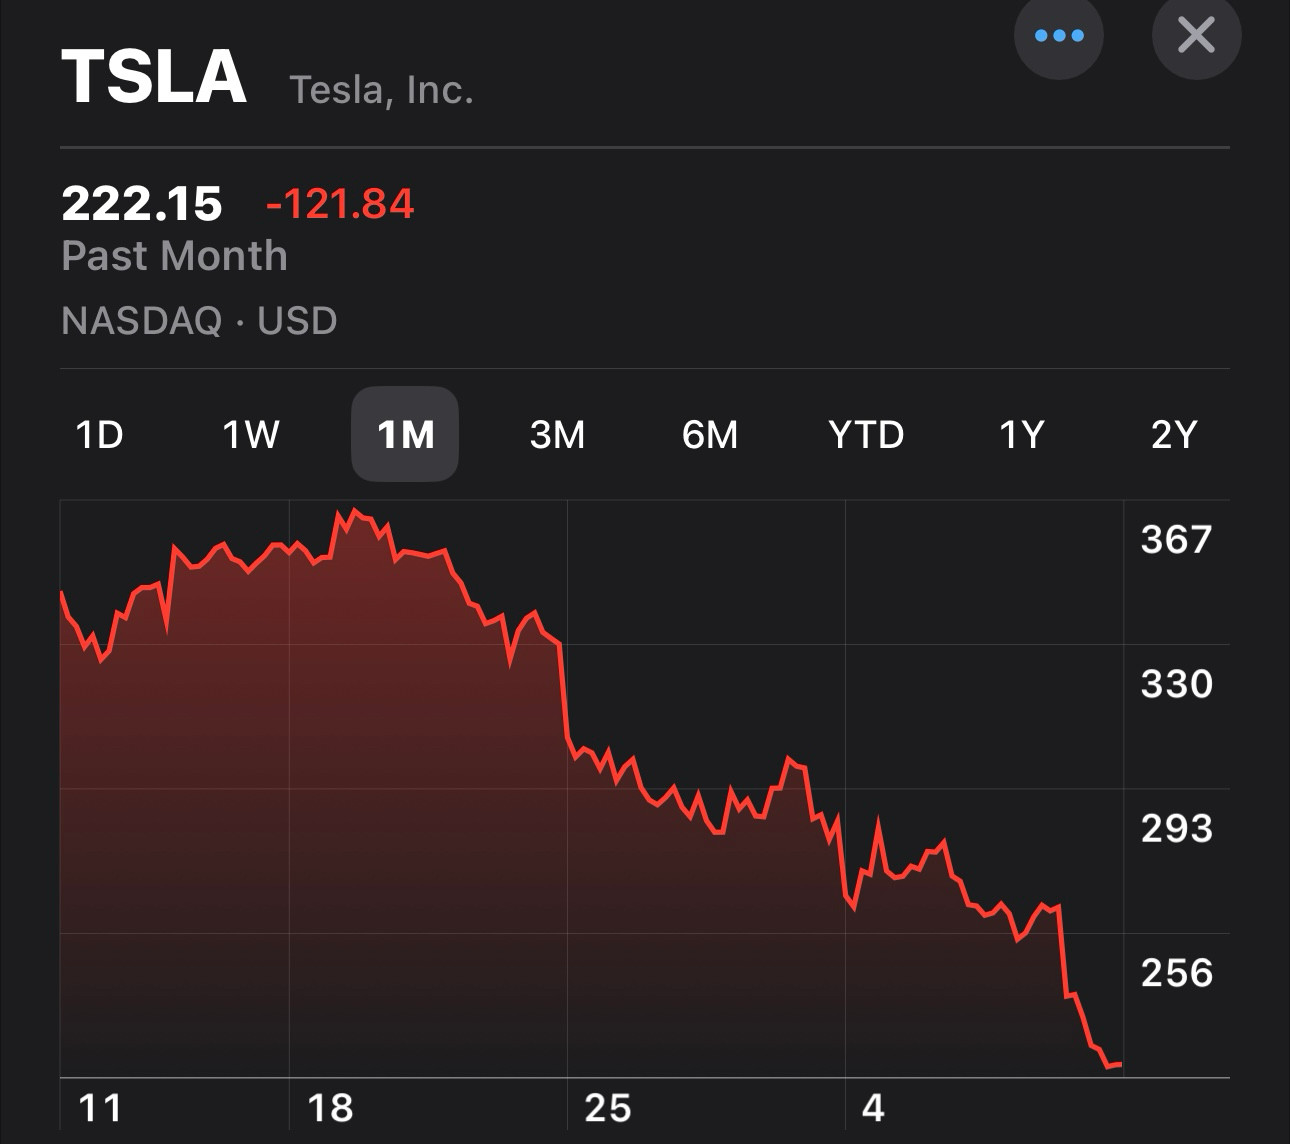
Task: Select the 1M time range tab
Action: tap(405, 434)
